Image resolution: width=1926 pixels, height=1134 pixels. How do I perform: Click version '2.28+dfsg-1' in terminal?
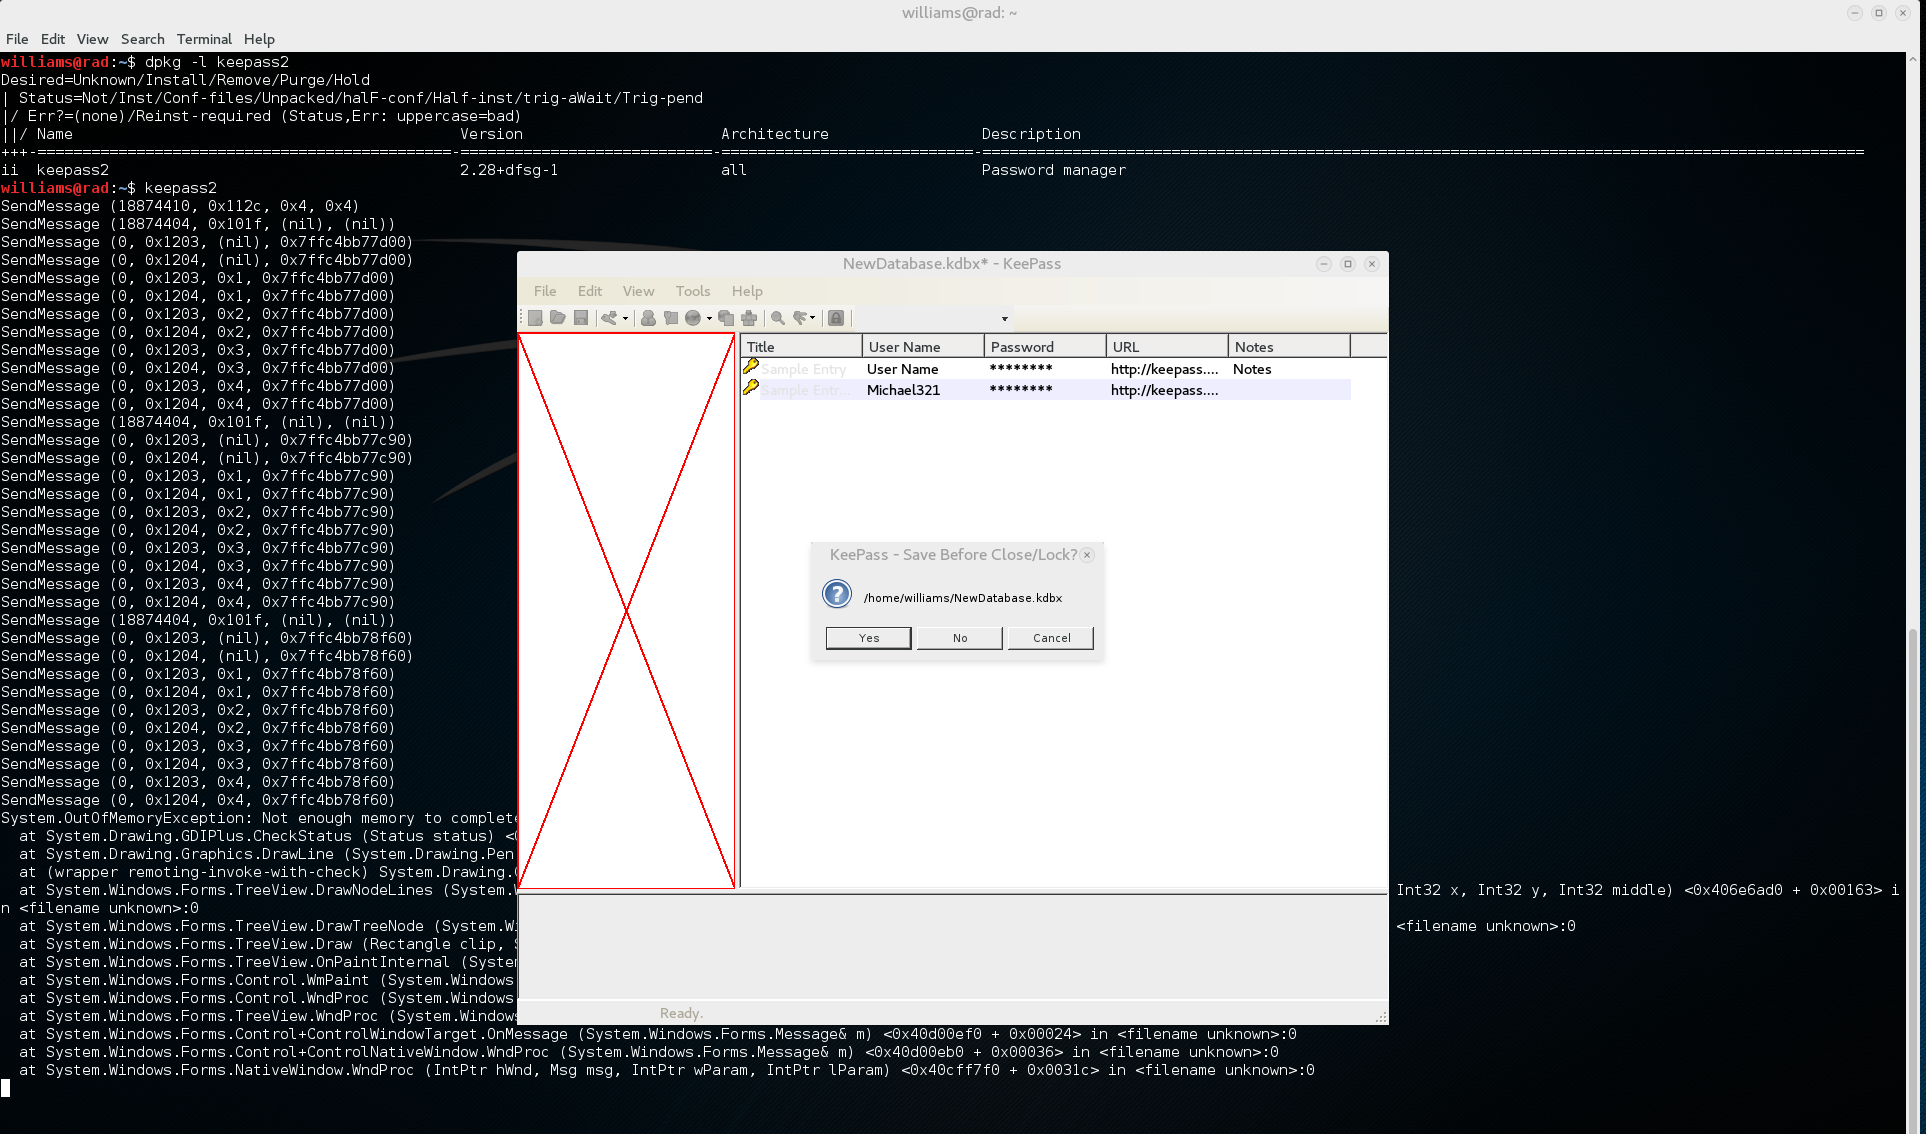[x=509, y=170]
